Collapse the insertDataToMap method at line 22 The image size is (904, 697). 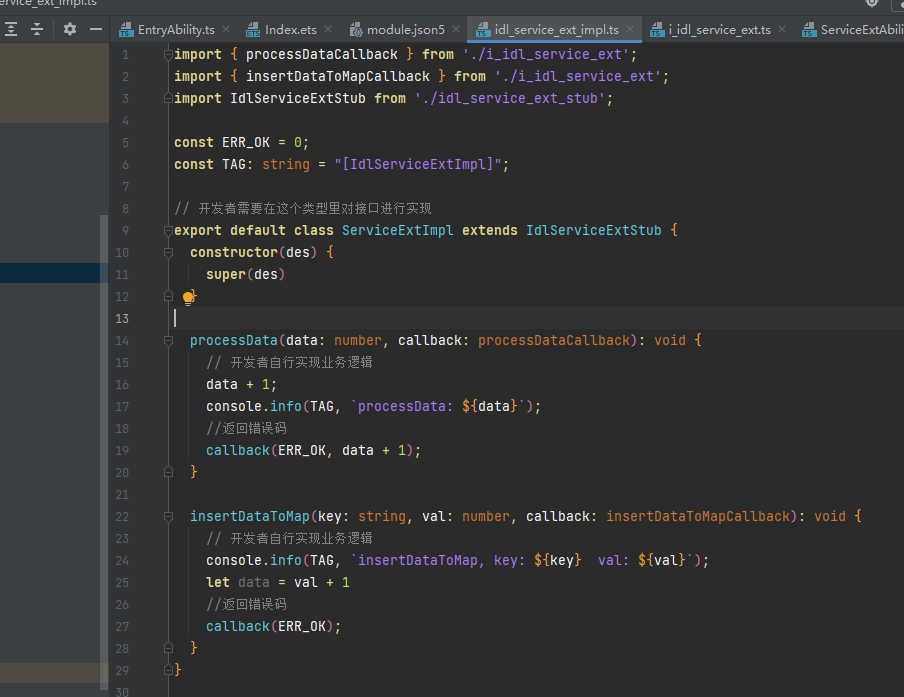[x=167, y=517]
